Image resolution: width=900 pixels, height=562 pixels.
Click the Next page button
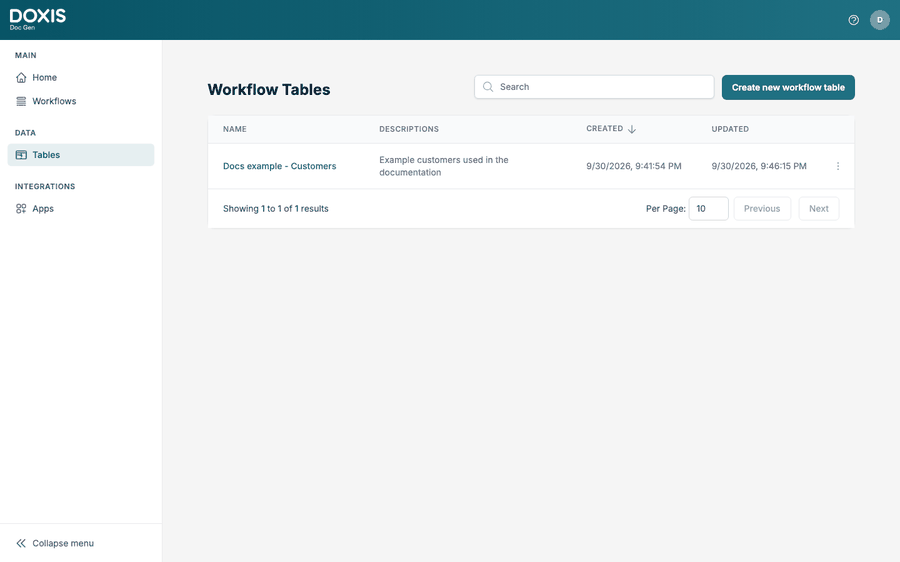[x=818, y=208]
